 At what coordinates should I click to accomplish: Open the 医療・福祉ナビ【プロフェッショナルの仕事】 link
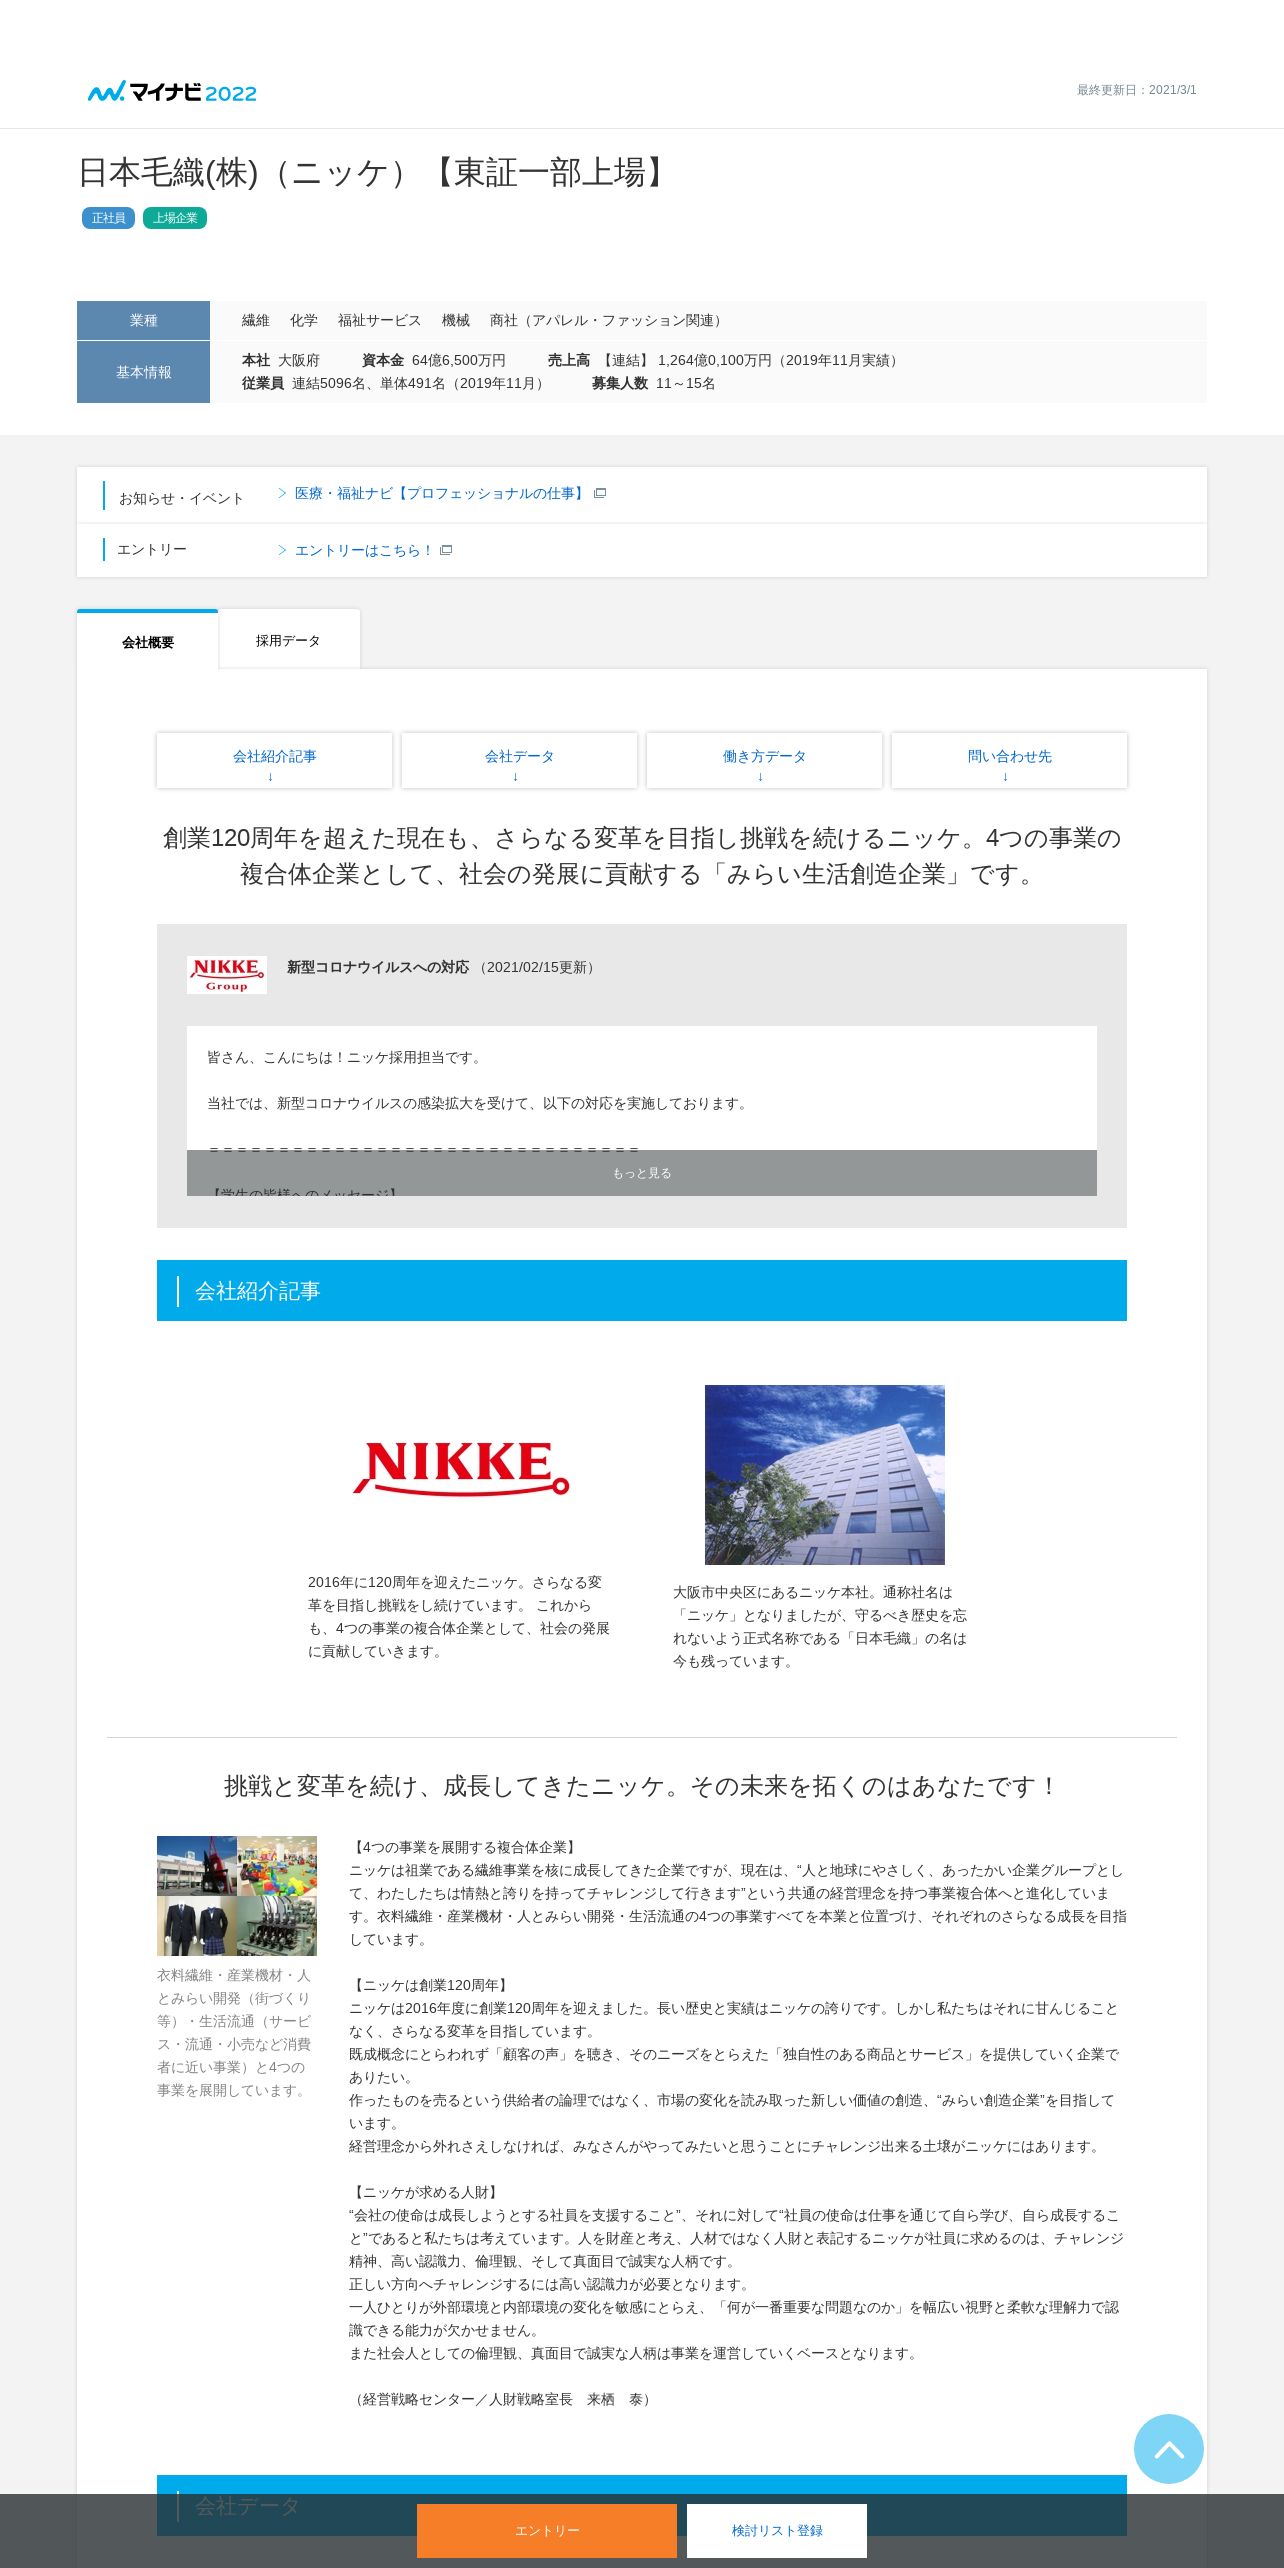click(439, 493)
